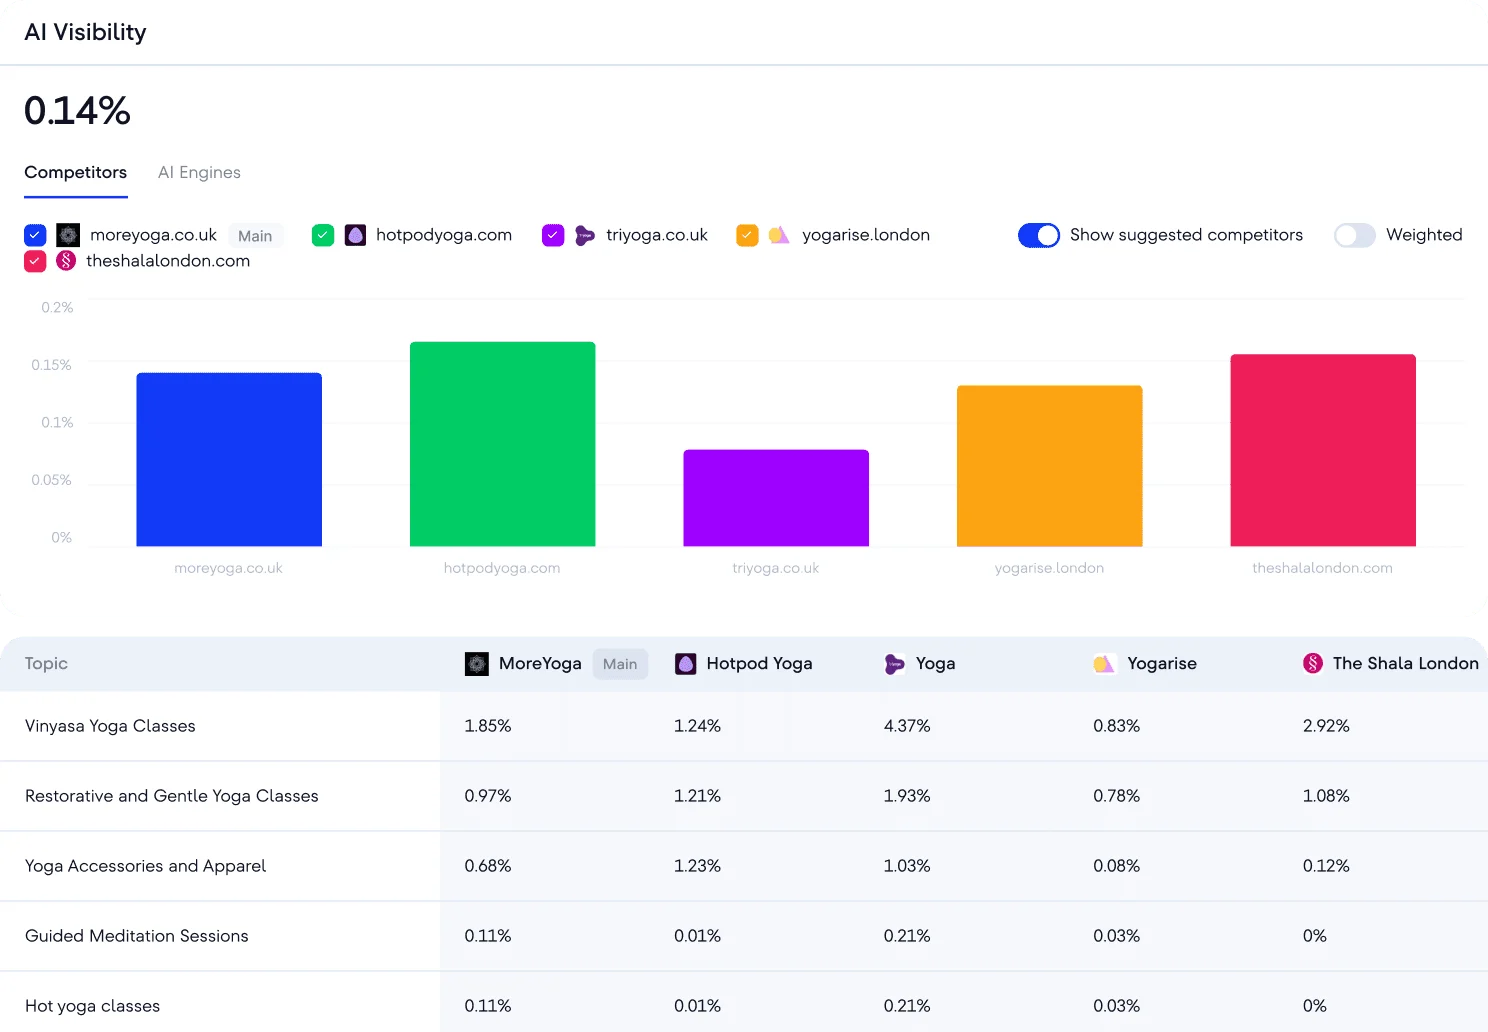Select Guided Meditation Sessions topic
The width and height of the screenshot is (1488, 1032).
coord(137,936)
